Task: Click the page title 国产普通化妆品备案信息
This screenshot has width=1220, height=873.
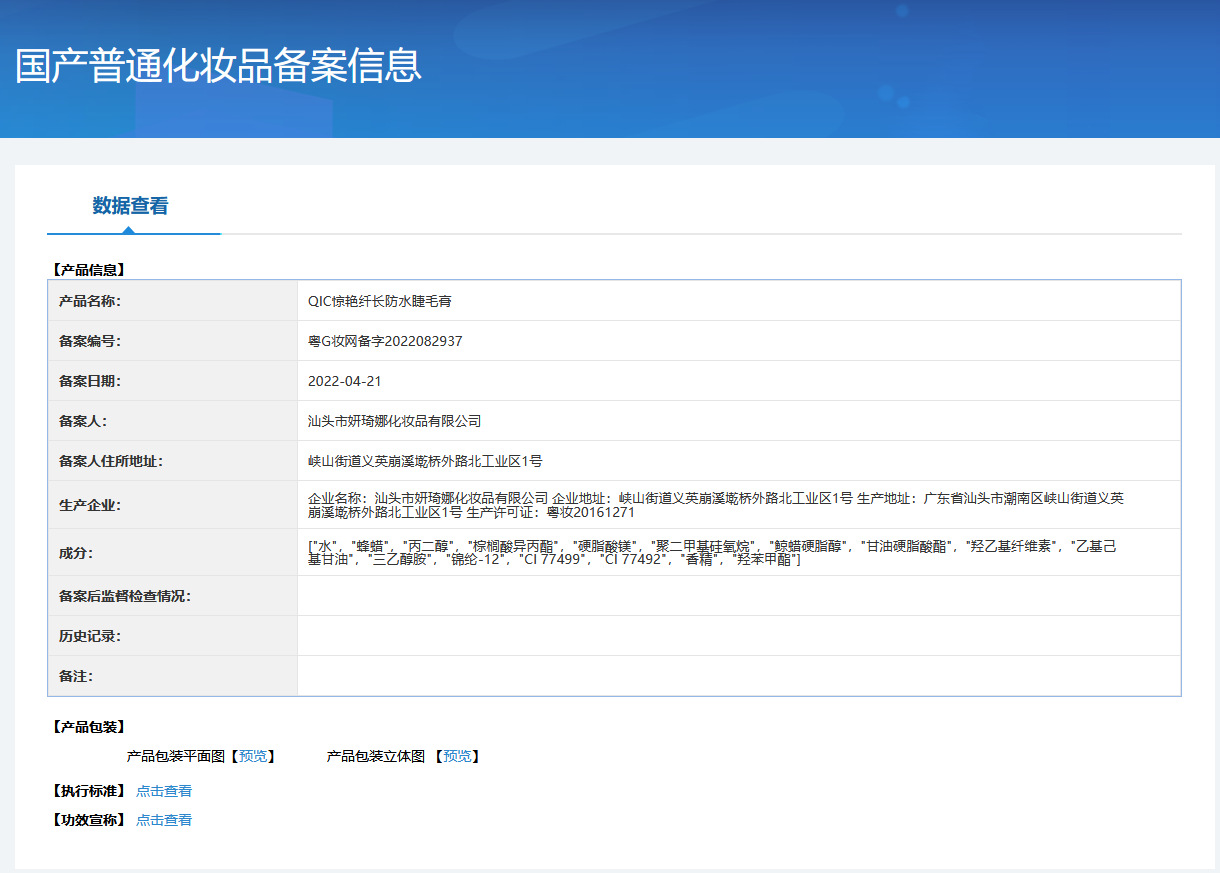Action: pos(219,65)
